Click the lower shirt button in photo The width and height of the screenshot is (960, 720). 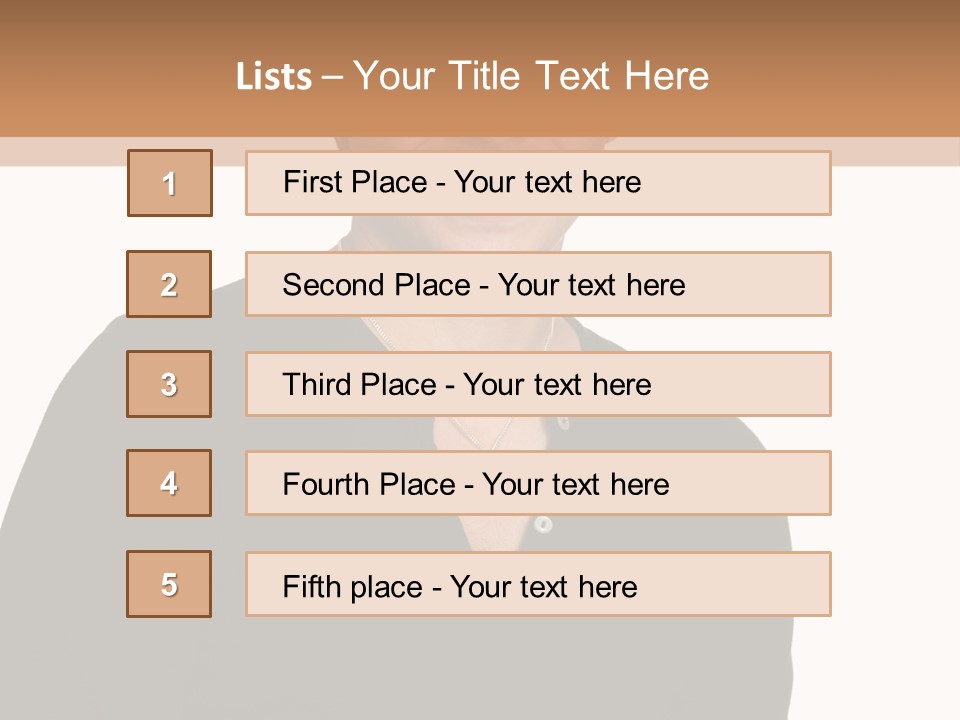[543, 524]
